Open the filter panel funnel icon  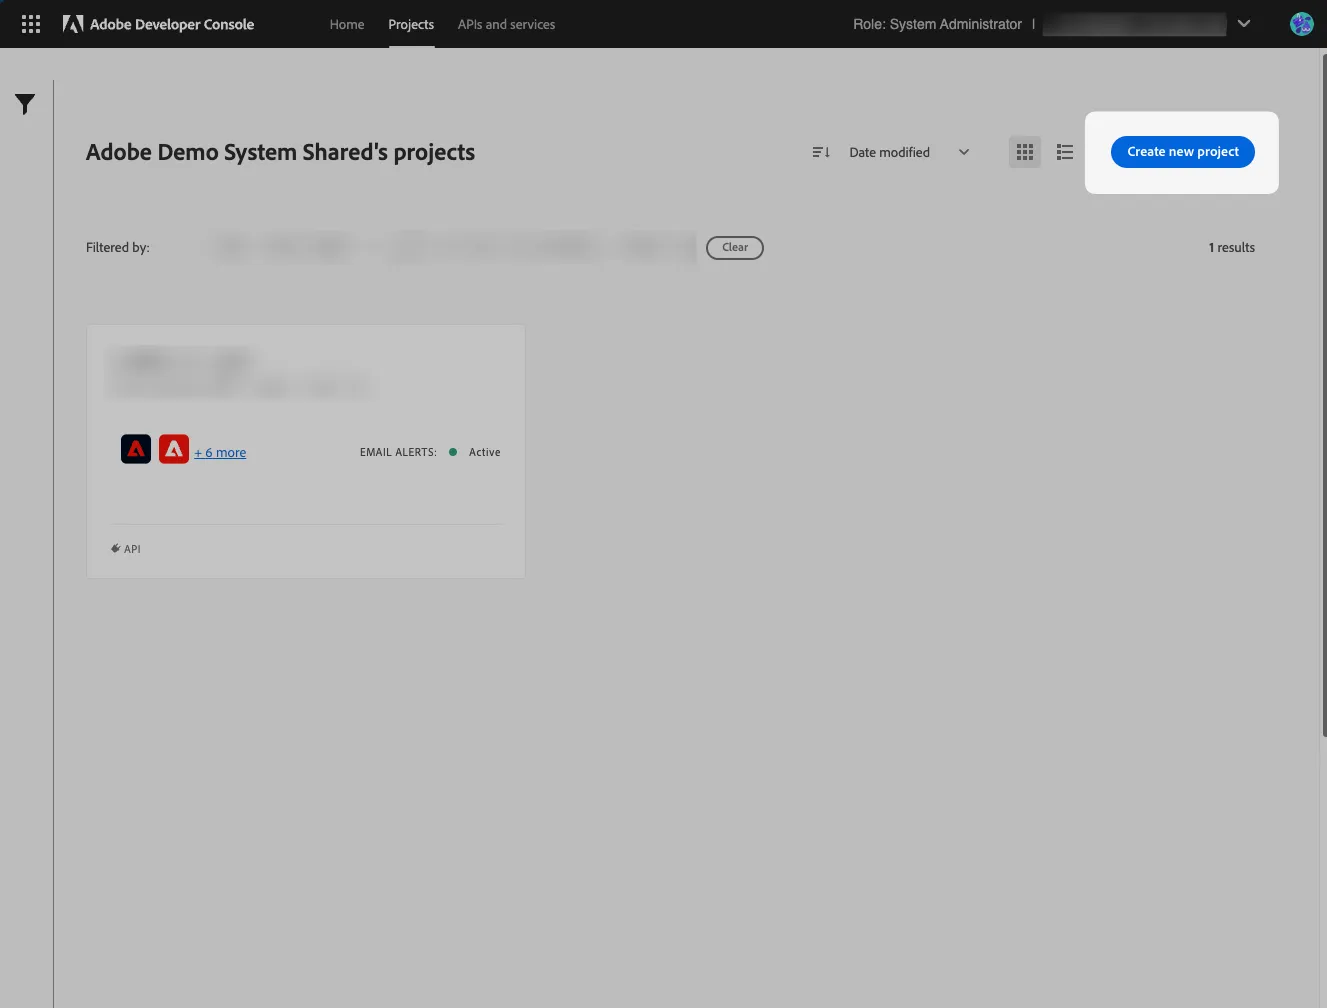tap(25, 104)
